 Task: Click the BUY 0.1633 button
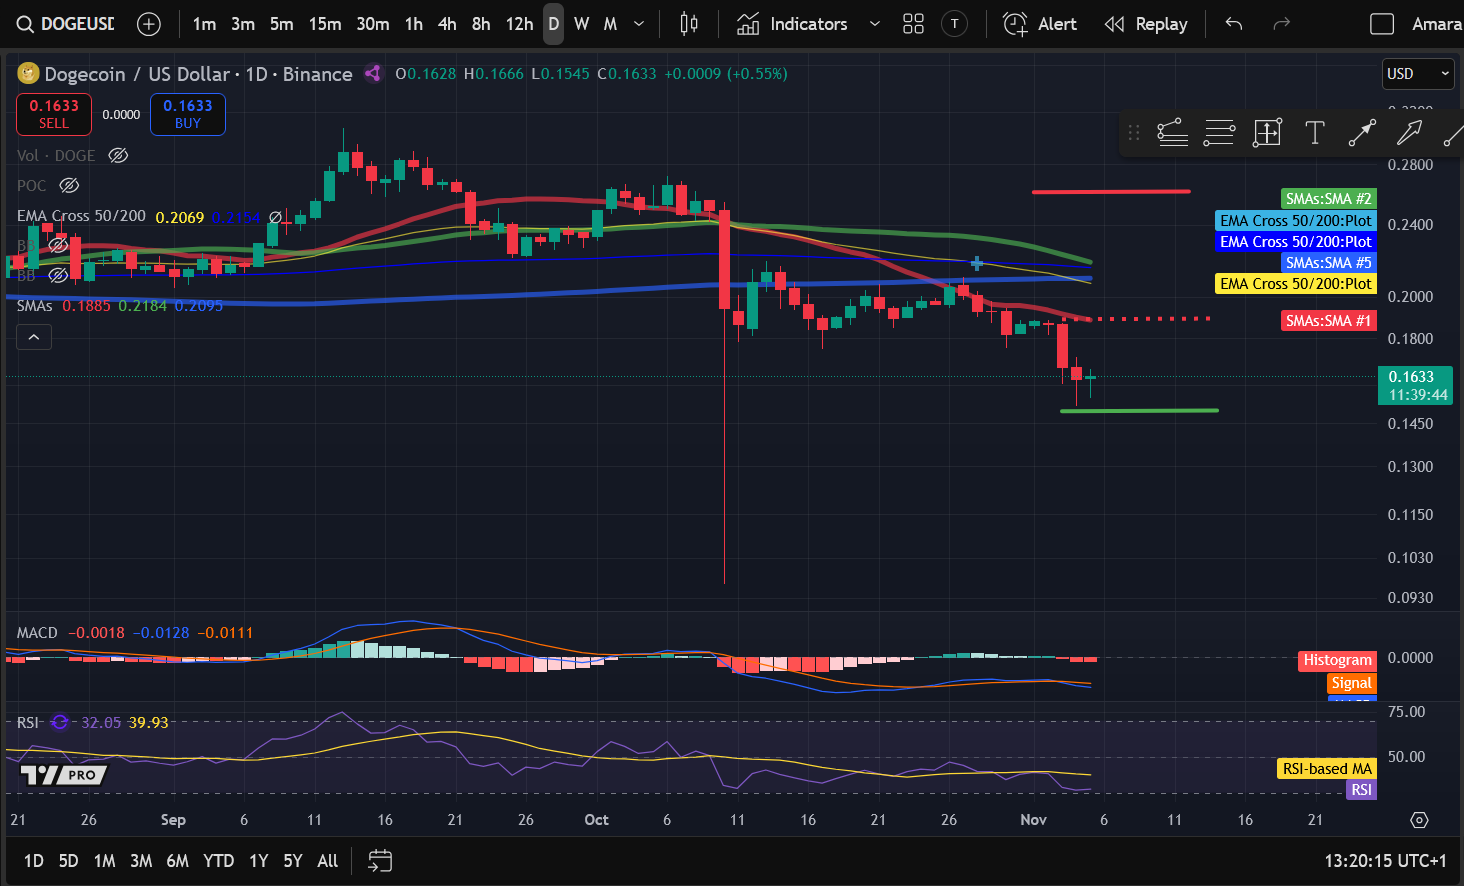[187, 114]
